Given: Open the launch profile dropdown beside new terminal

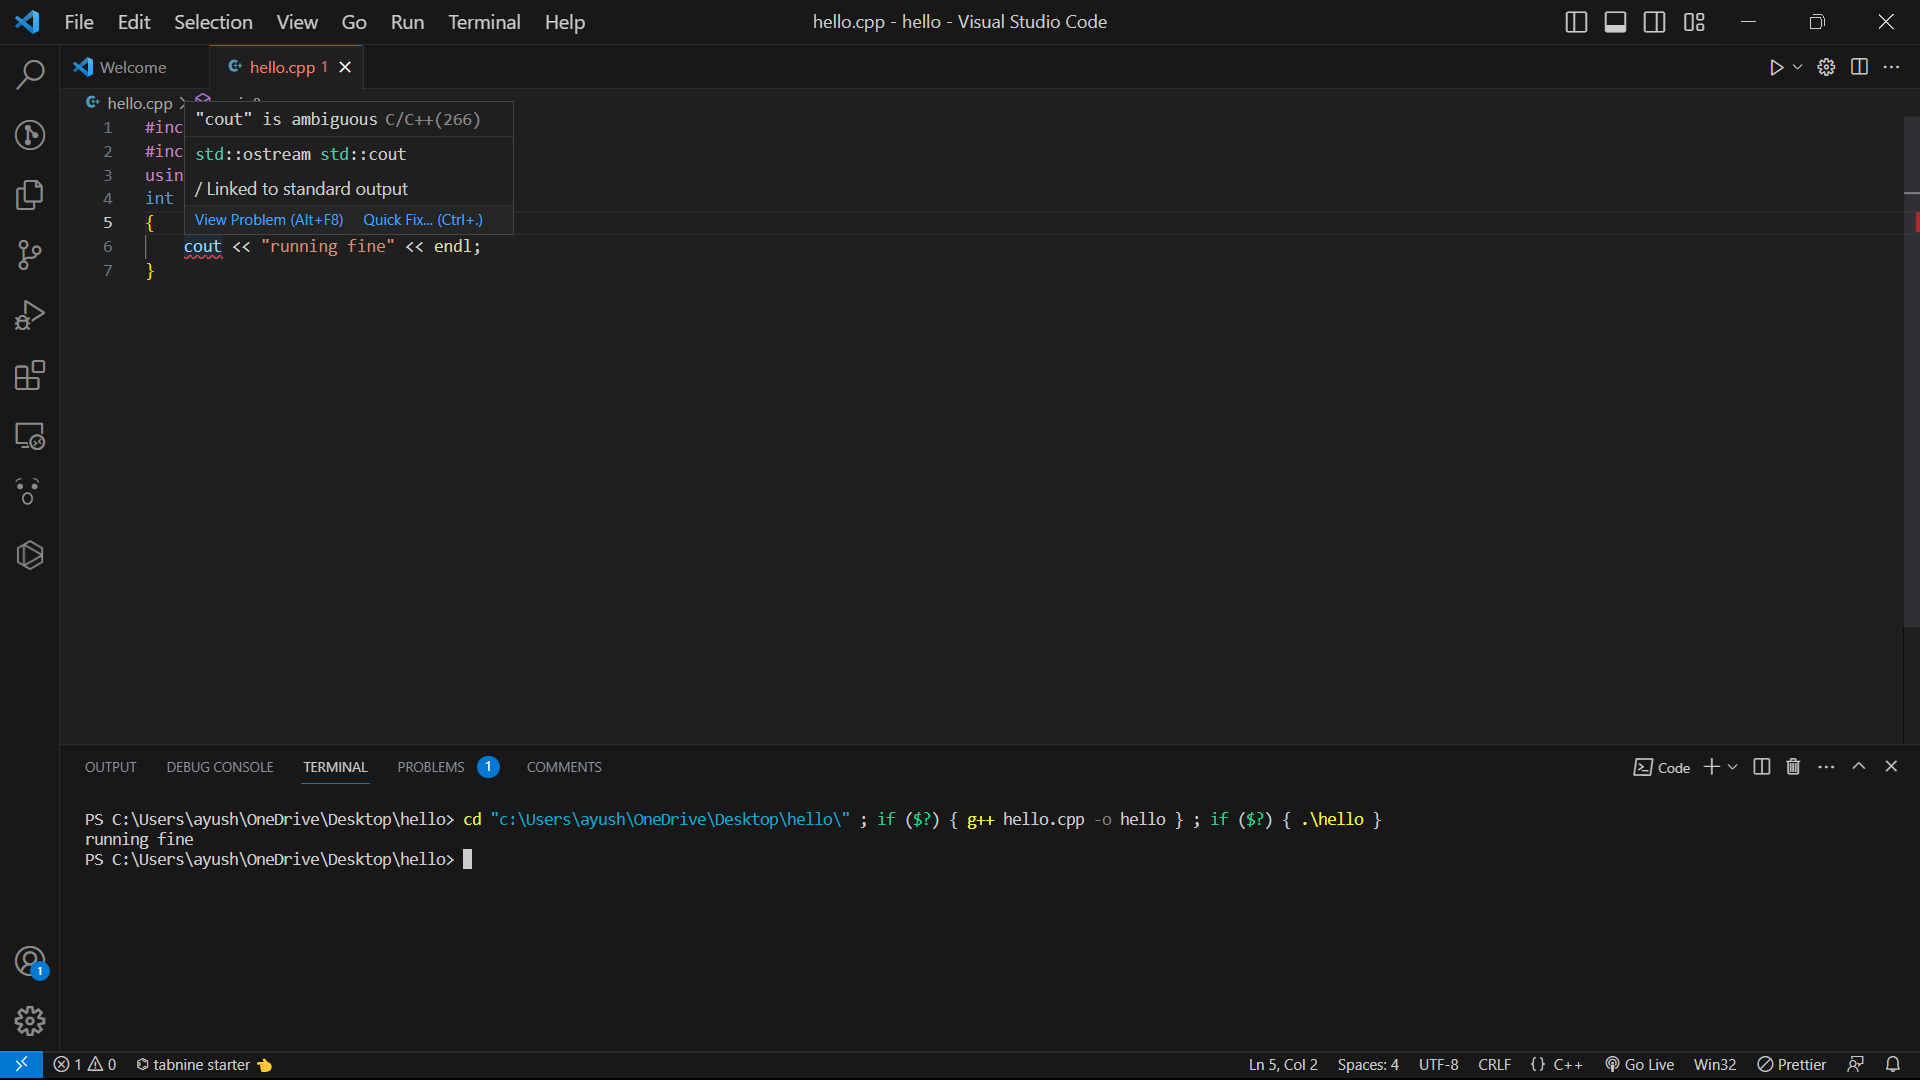Looking at the screenshot, I should (x=1732, y=766).
